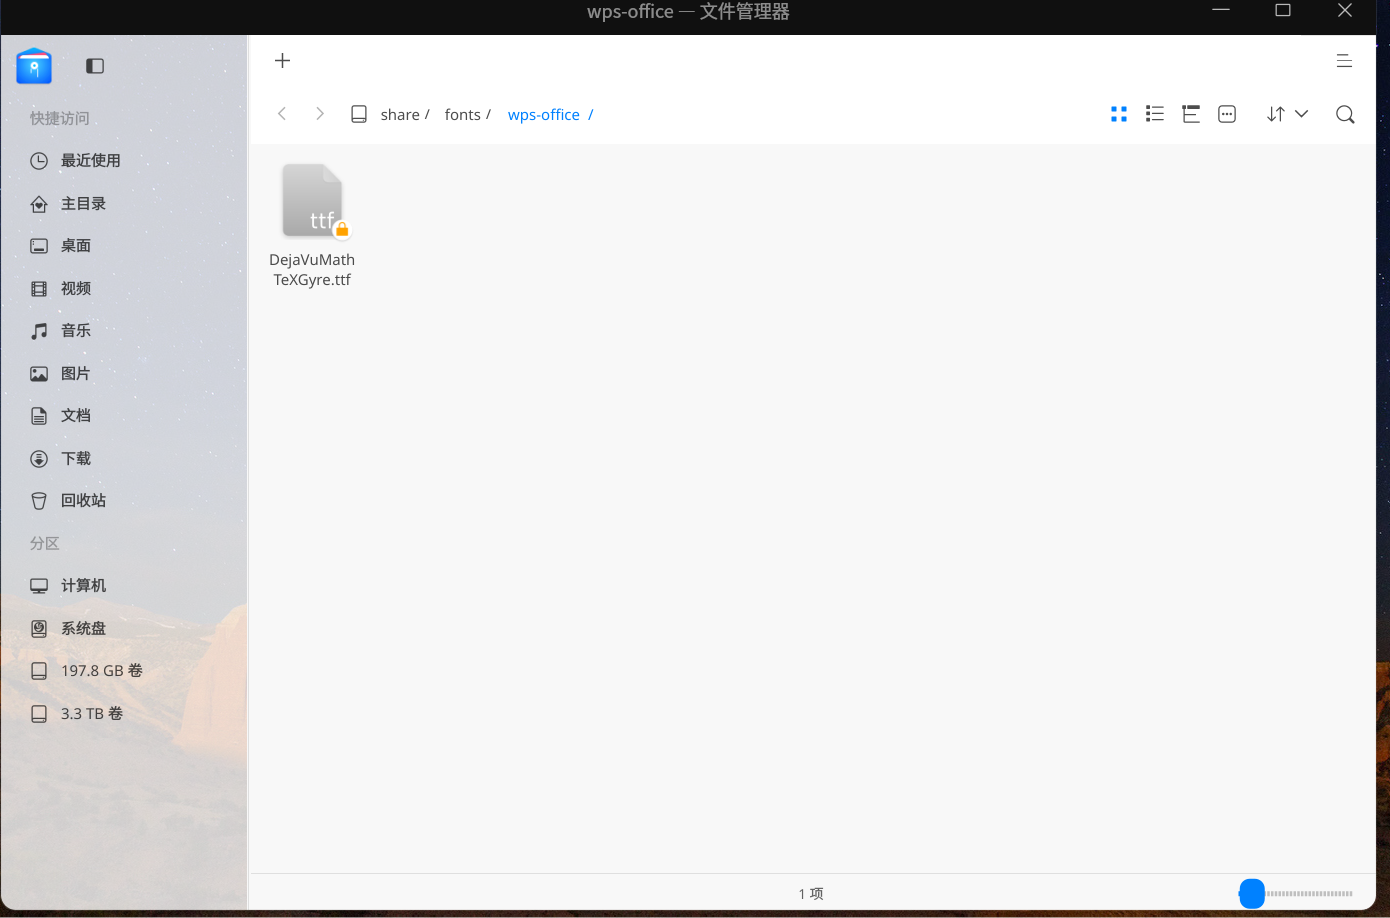Navigate to share breadcrumb
The width and height of the screenshot is (1390, 918).
click(400, 115)
